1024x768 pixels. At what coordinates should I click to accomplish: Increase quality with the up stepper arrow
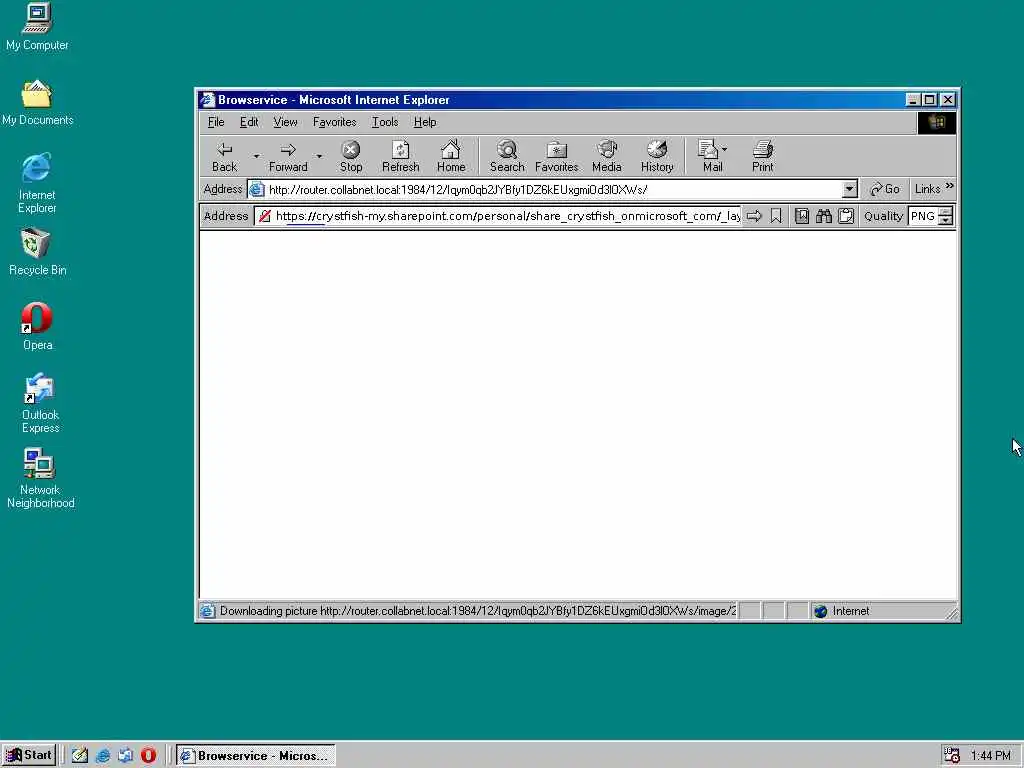(946, 212)
